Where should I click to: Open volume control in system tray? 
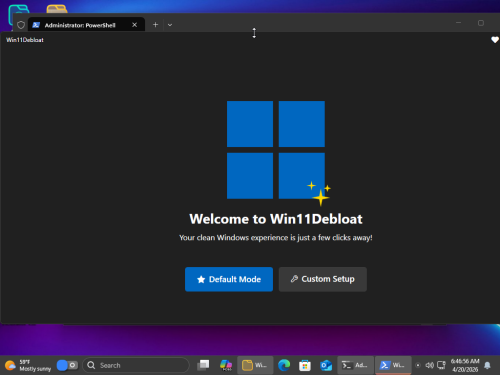click(x=429, y=365)
